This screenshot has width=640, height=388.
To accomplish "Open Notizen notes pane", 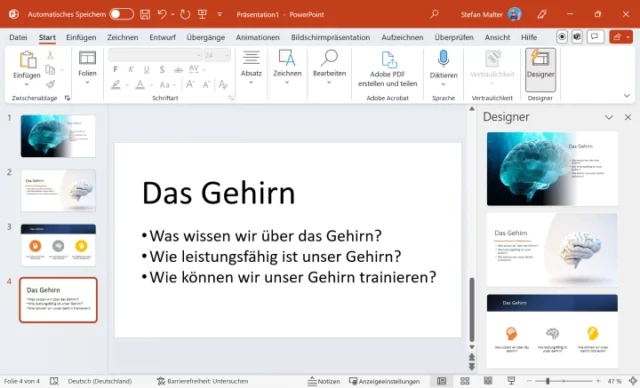I will [324, 381].
